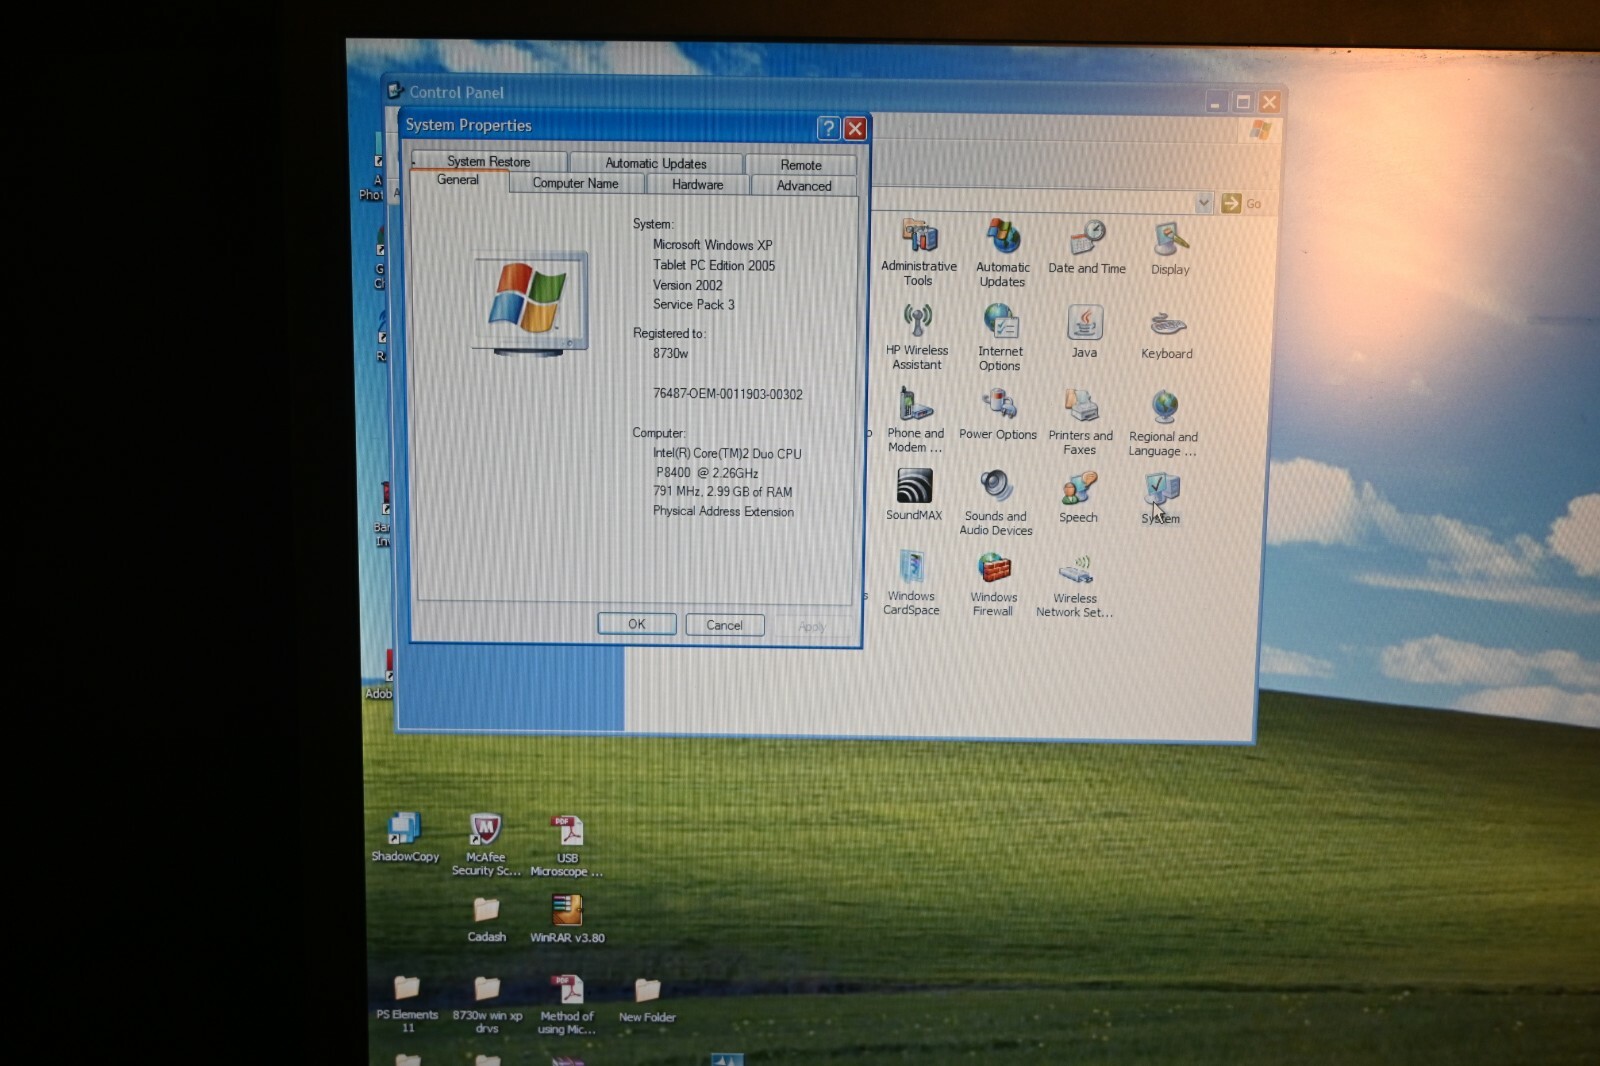Switch to Hardware tab

698,184
